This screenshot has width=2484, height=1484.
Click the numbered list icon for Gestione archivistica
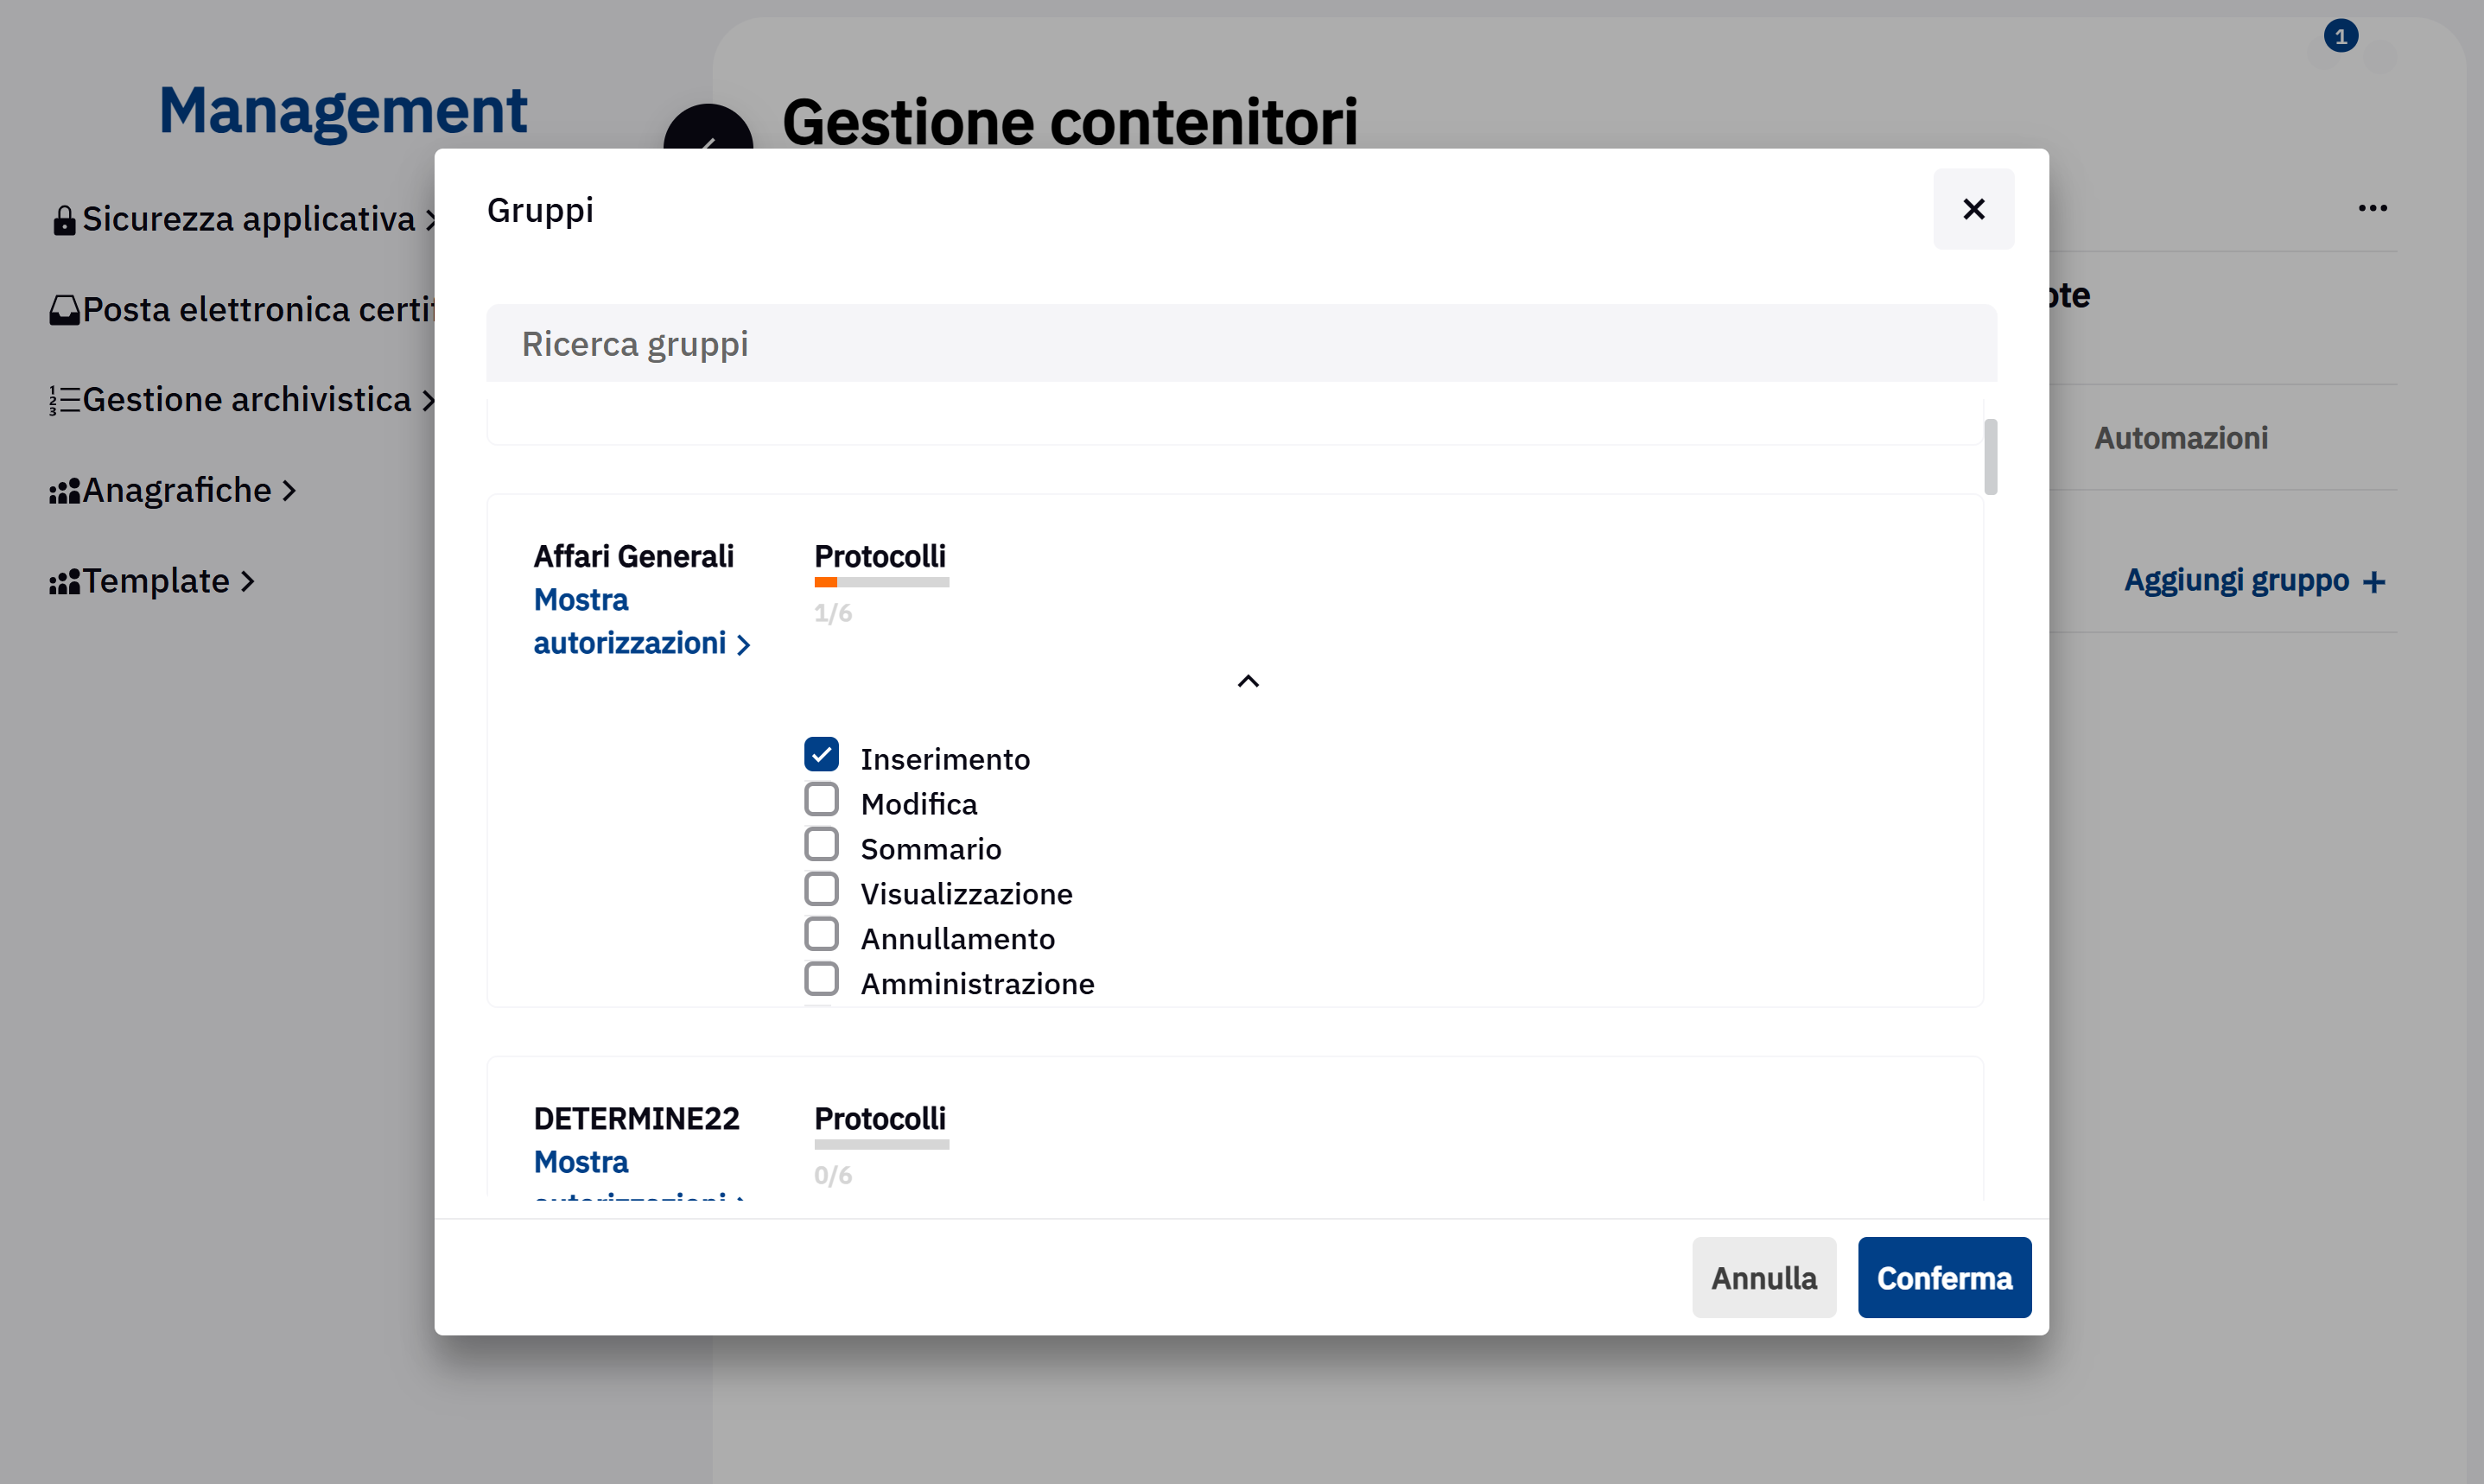(64, 401)
